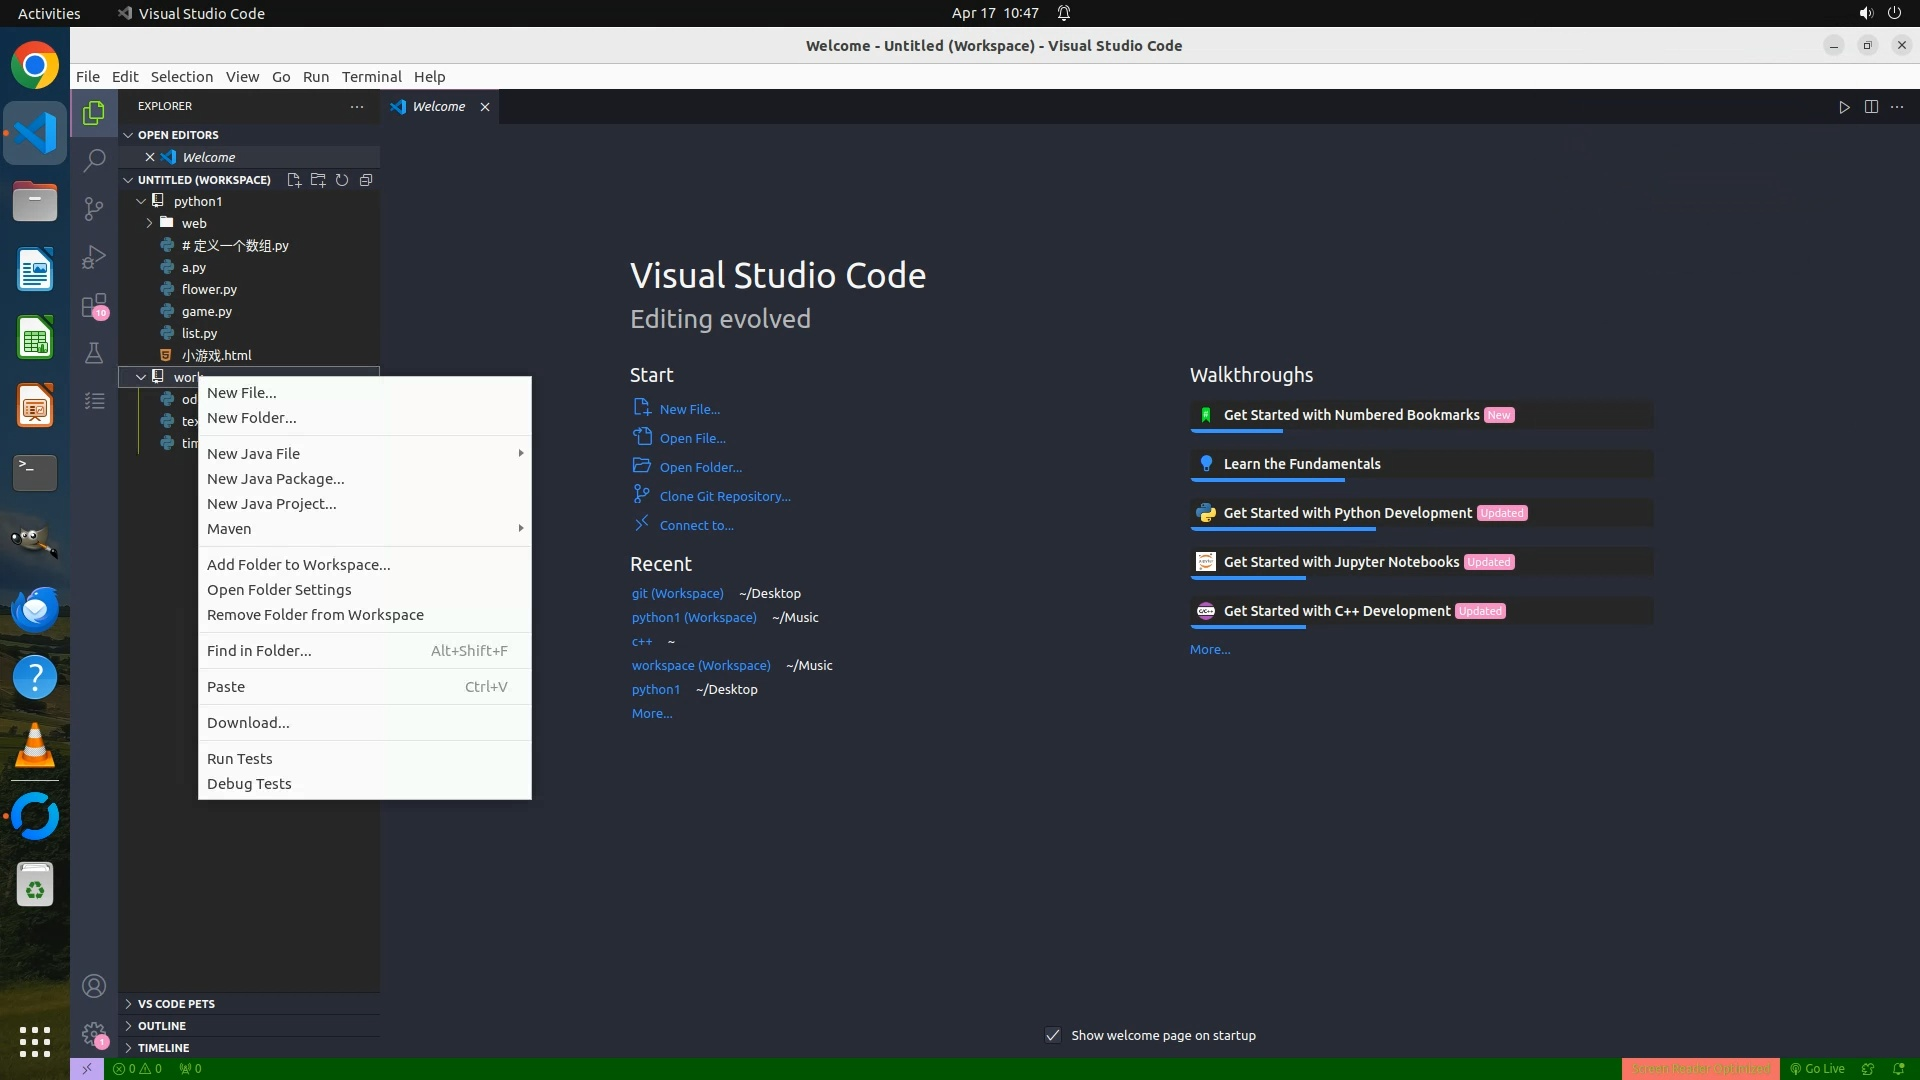Open the Search view in activity bar
This screenshot has height=1080, width=1920.
94,160
